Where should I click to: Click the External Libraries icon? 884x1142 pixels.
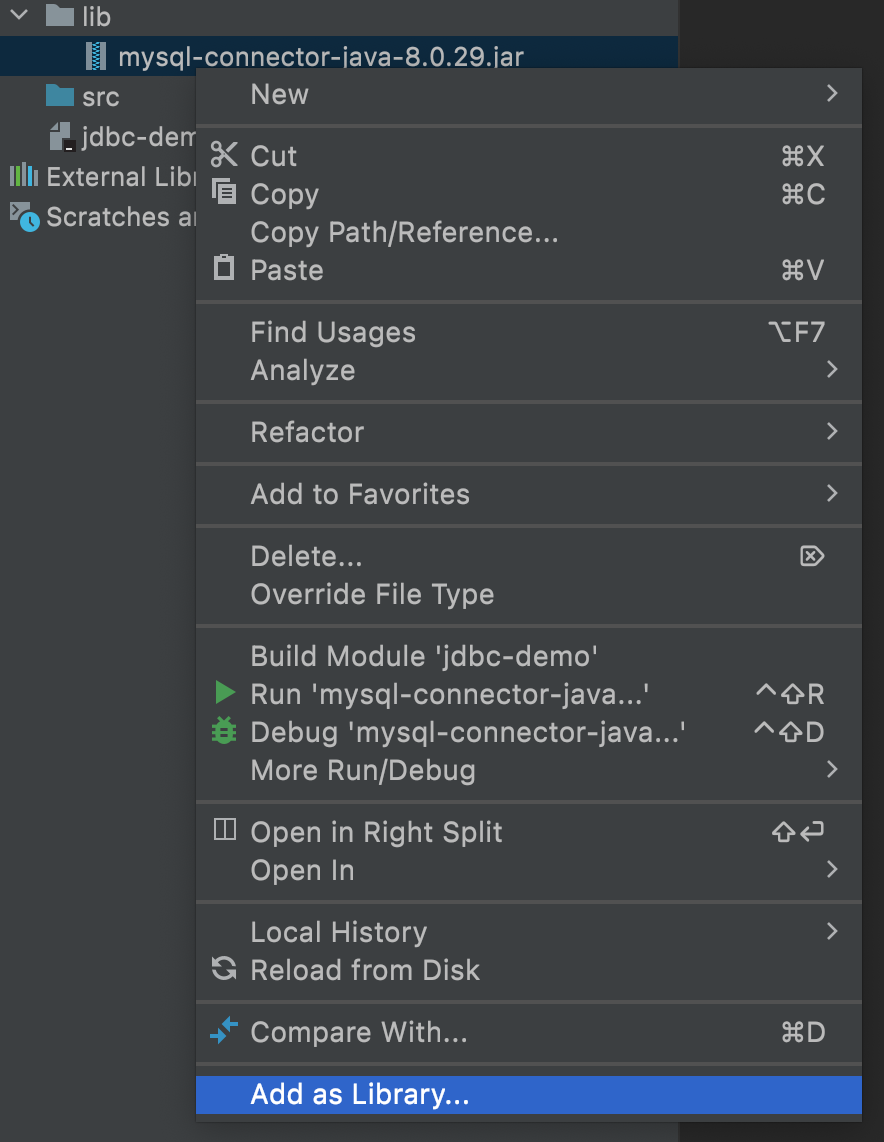click(x=24, y=176)
